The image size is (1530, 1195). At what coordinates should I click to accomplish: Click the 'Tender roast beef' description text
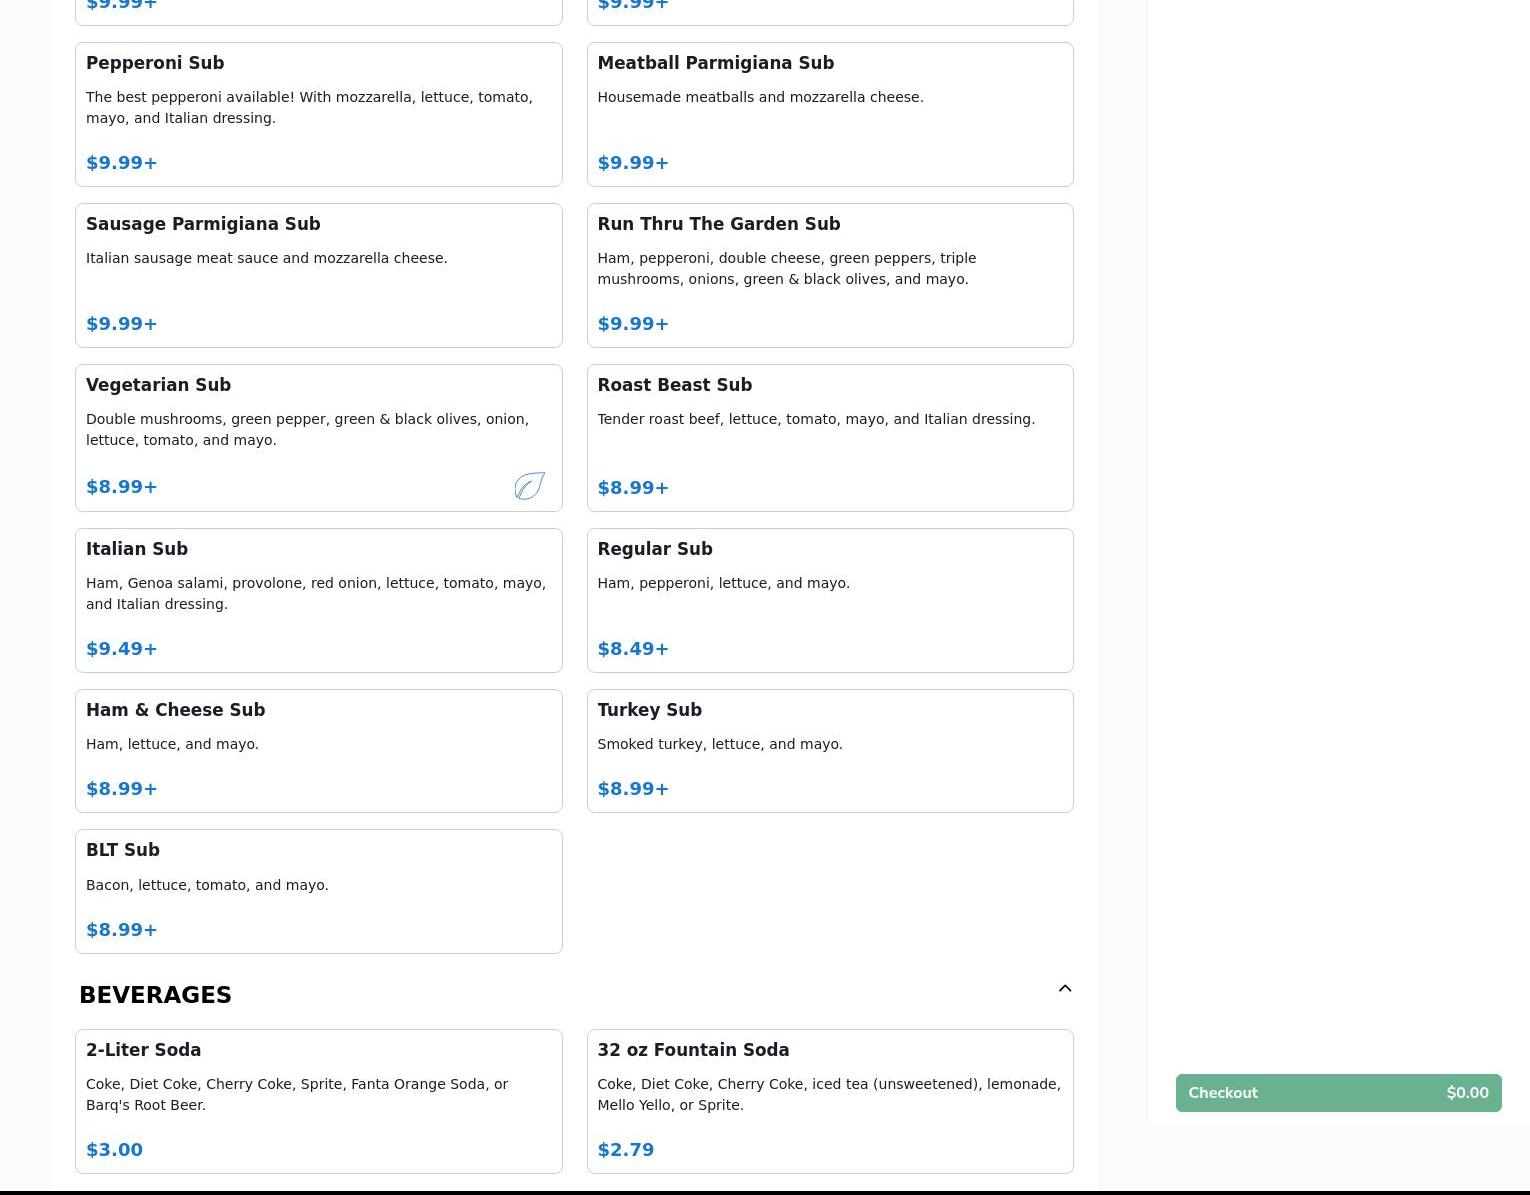816,419
